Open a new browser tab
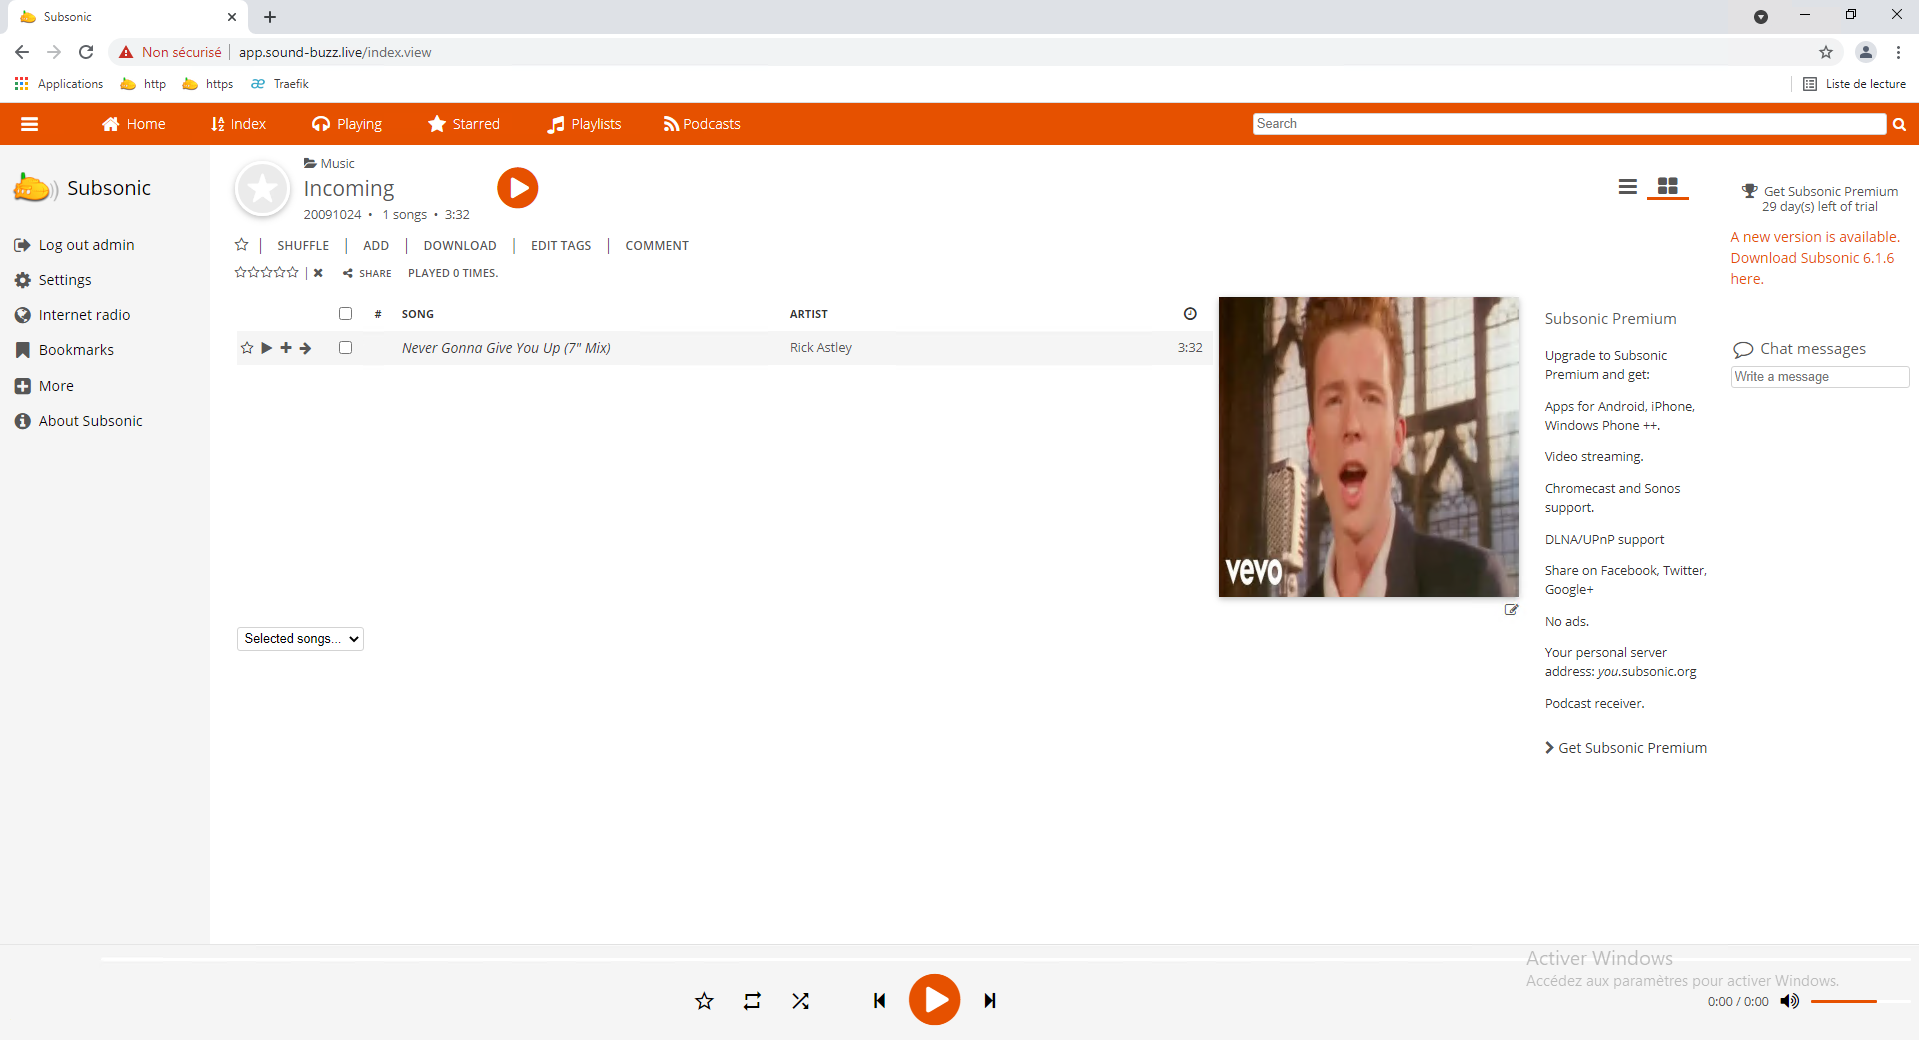Image resolution: width=1919 pixels, height=1040 pixels. [270, 17]
